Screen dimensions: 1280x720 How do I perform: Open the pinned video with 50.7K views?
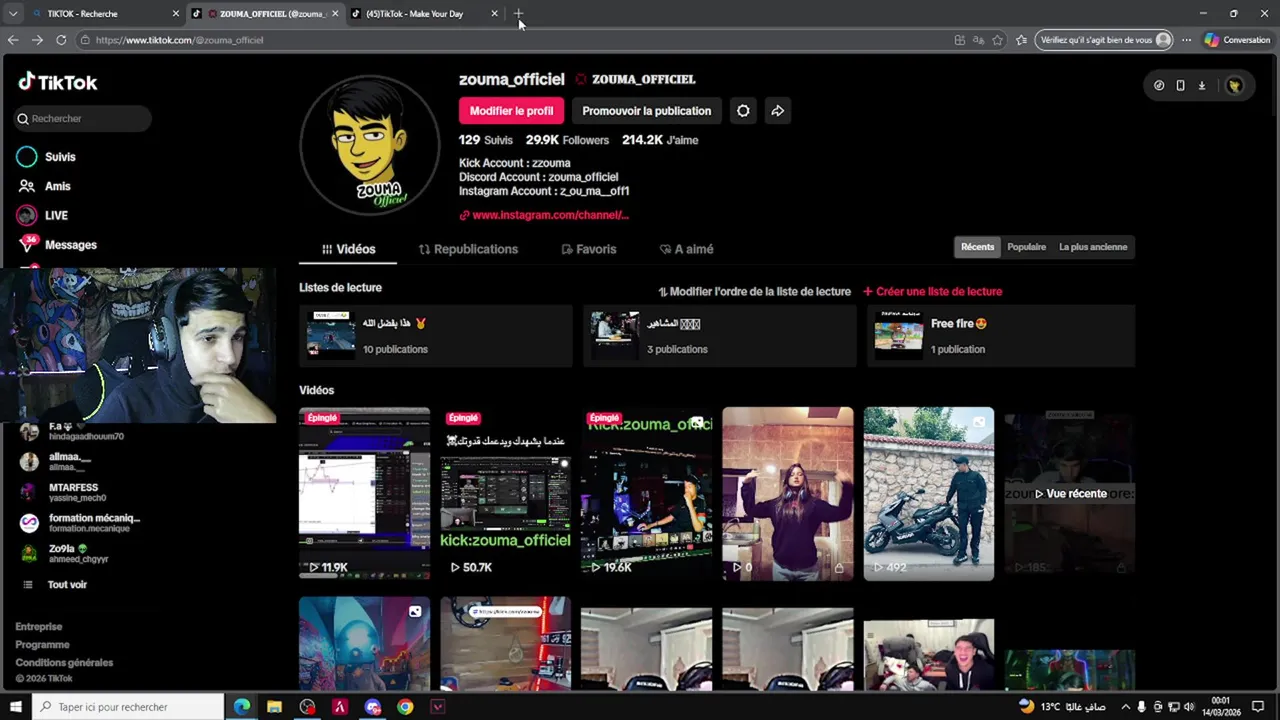click(505, 493)
